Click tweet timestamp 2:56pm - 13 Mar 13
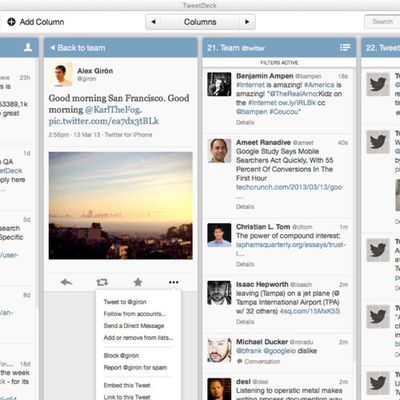The image size is (400, 400). click(75, 135)
